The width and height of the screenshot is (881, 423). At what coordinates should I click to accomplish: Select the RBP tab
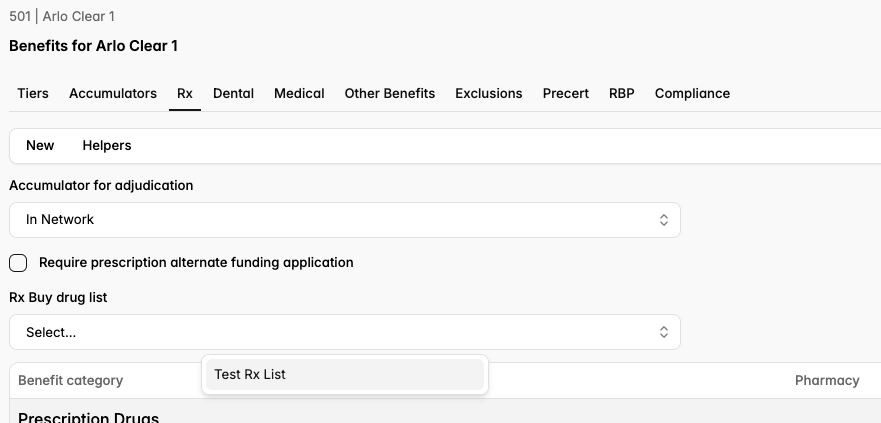point(621,93)
